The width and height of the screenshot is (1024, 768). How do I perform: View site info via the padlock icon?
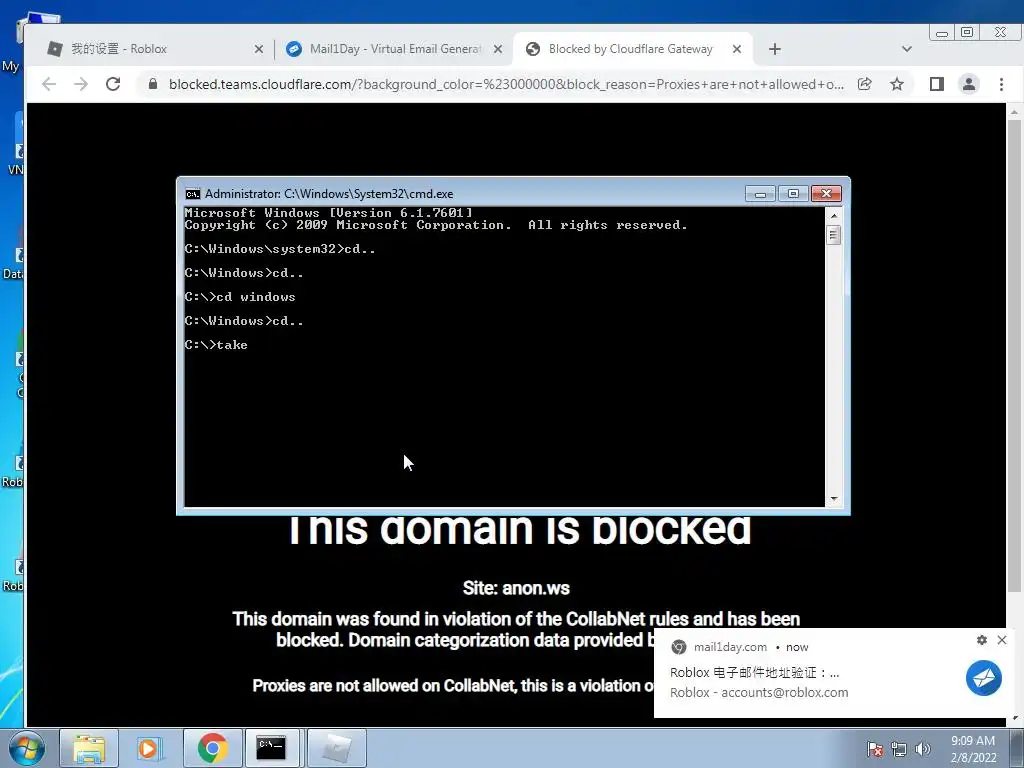pyautogui.click(x=153, y=84)
